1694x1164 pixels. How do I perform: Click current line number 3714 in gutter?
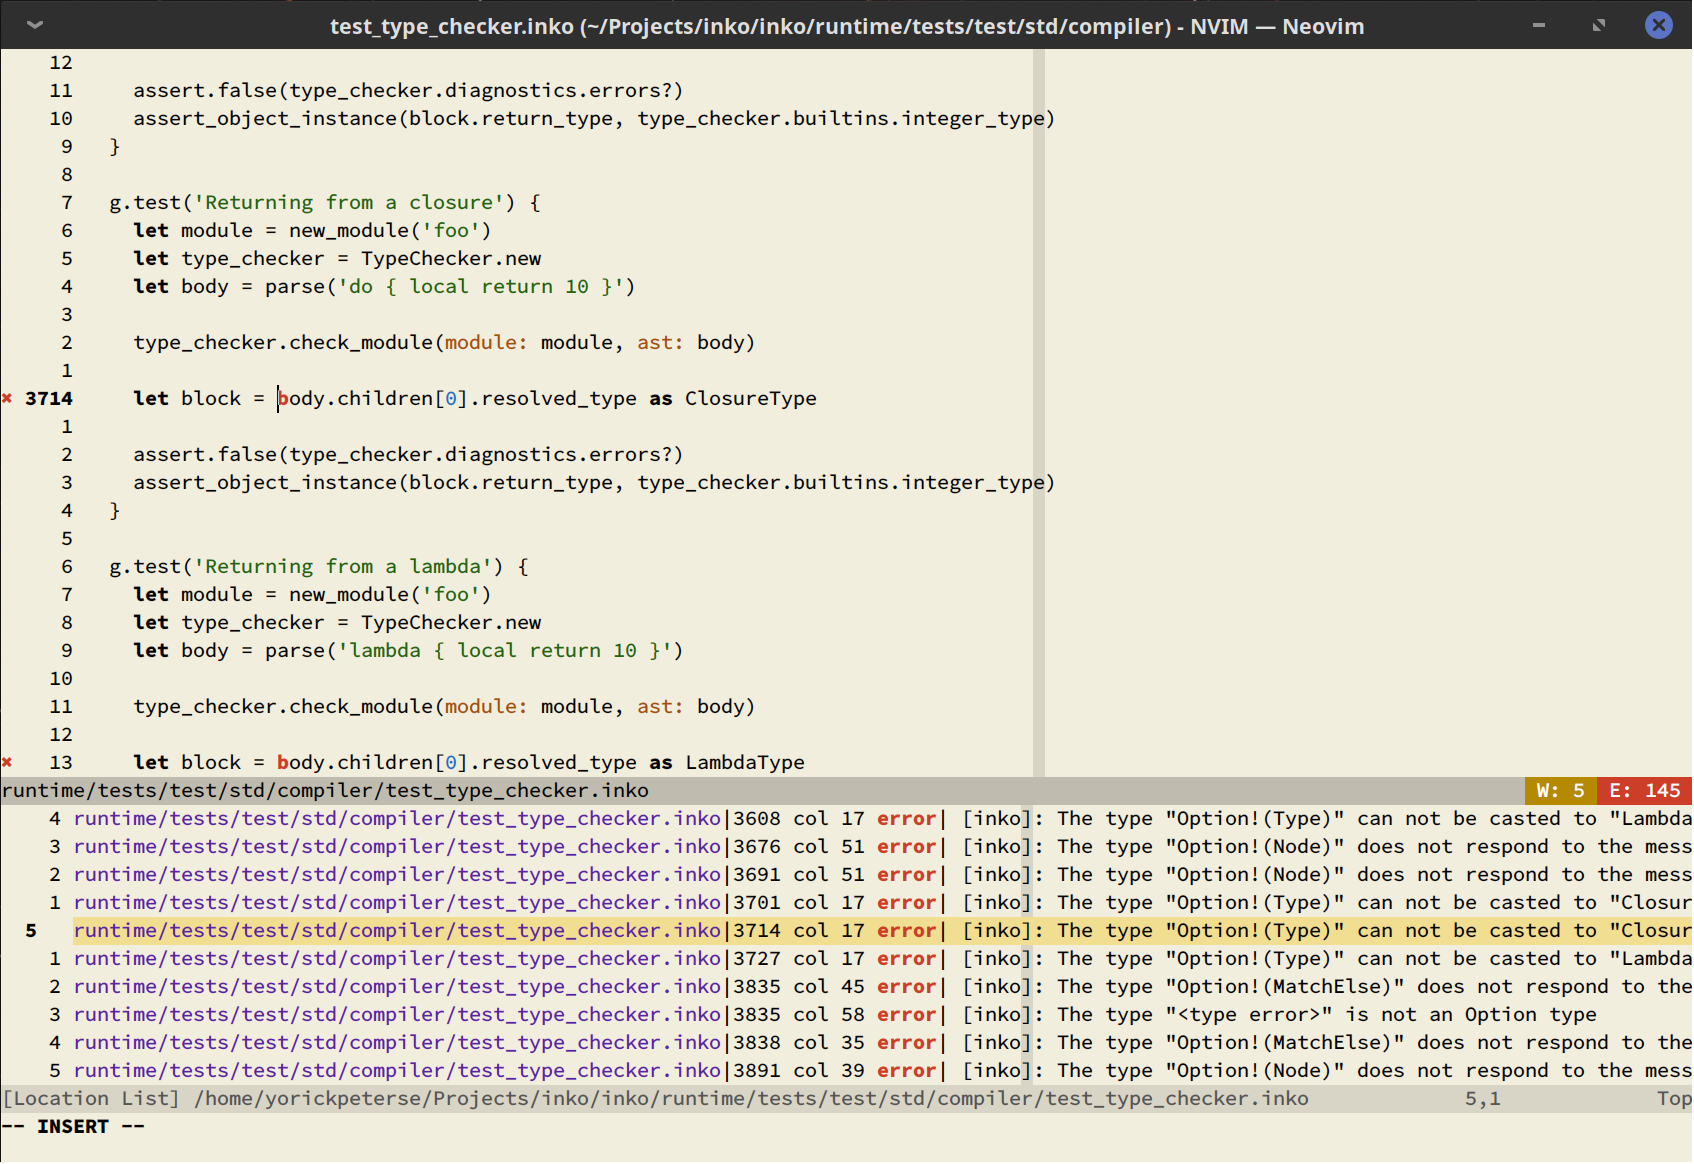pyautogui.click(x=49, y=399)
